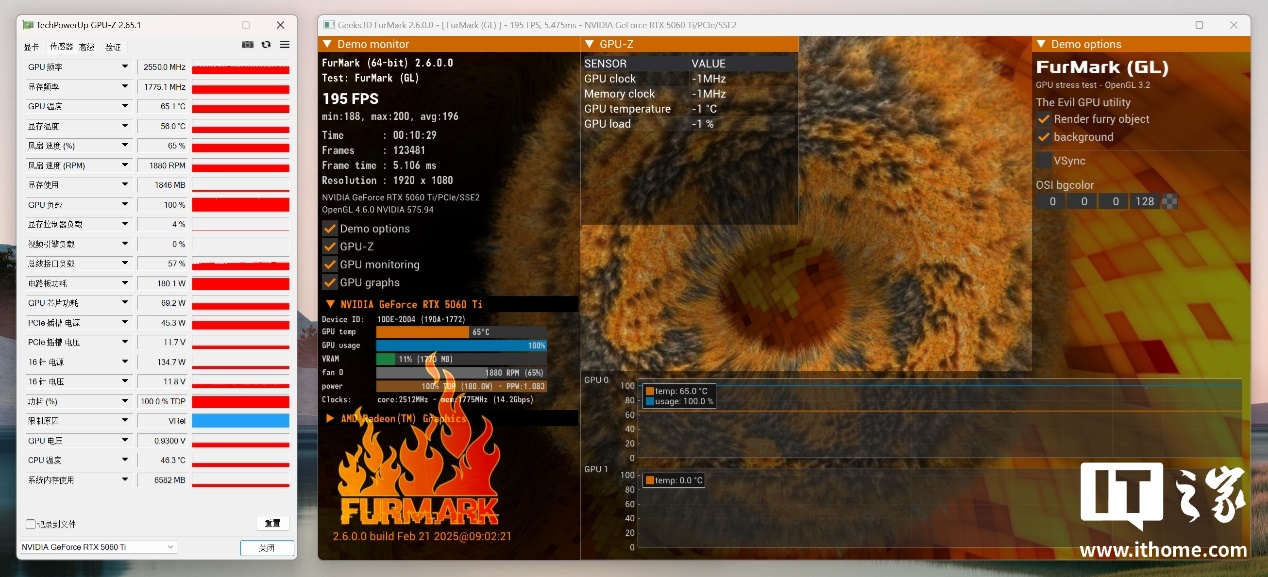Screen dimensions: 1268x577
Task: Switch to the 传感器 tab
Action: 61,46
